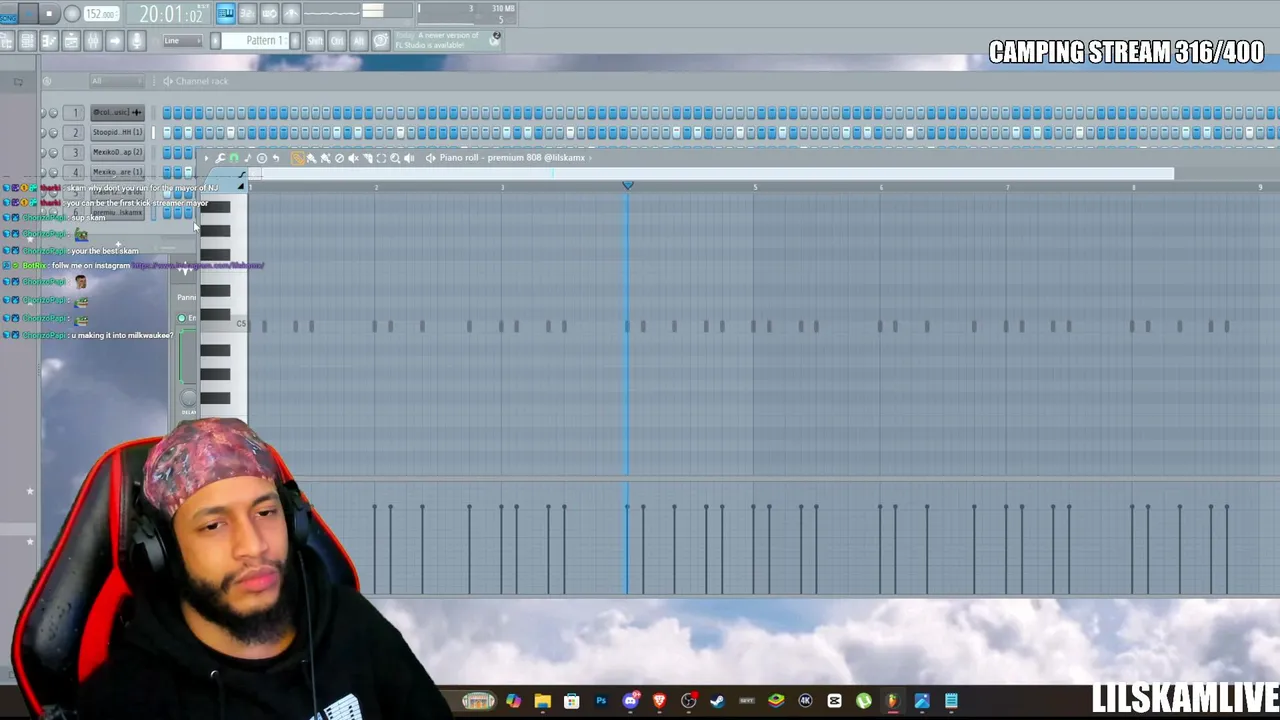1280x720 pixels.
Task: Open the Discord taskbar icon
Action: click(630, 701)
